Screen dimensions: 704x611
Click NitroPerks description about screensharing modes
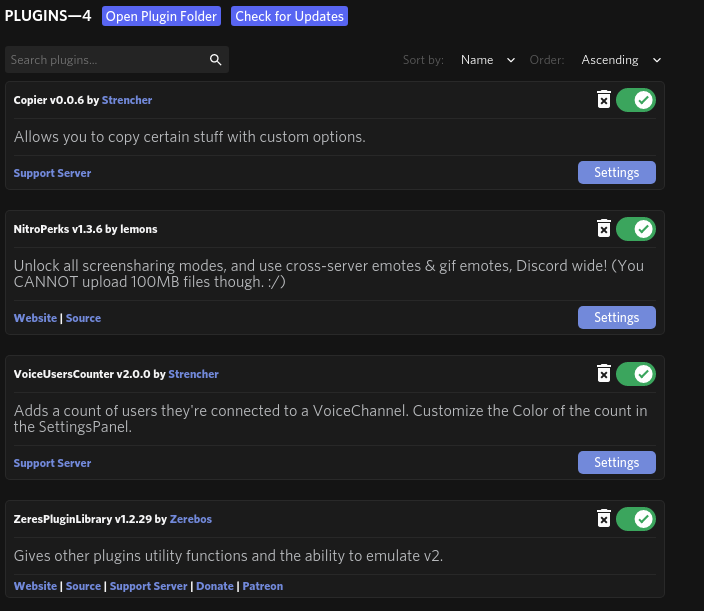pyautogui.click(x=329, y=274)
